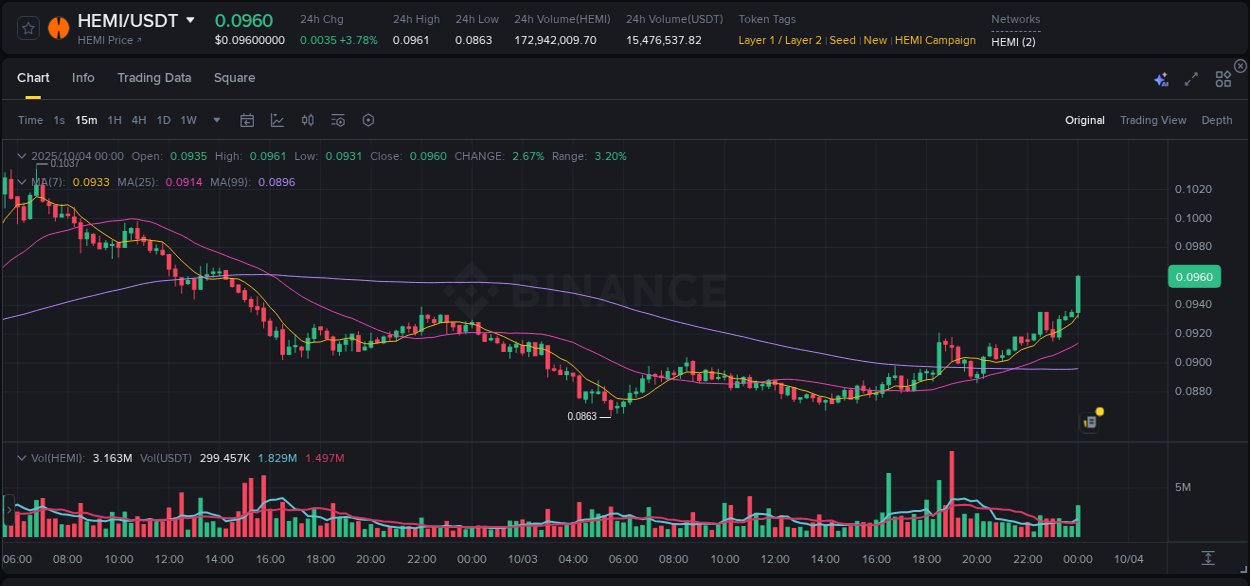Collapse the main price chart panel chevron
Viewport: 1250px width, 586px height.
[x=22, y=156]
